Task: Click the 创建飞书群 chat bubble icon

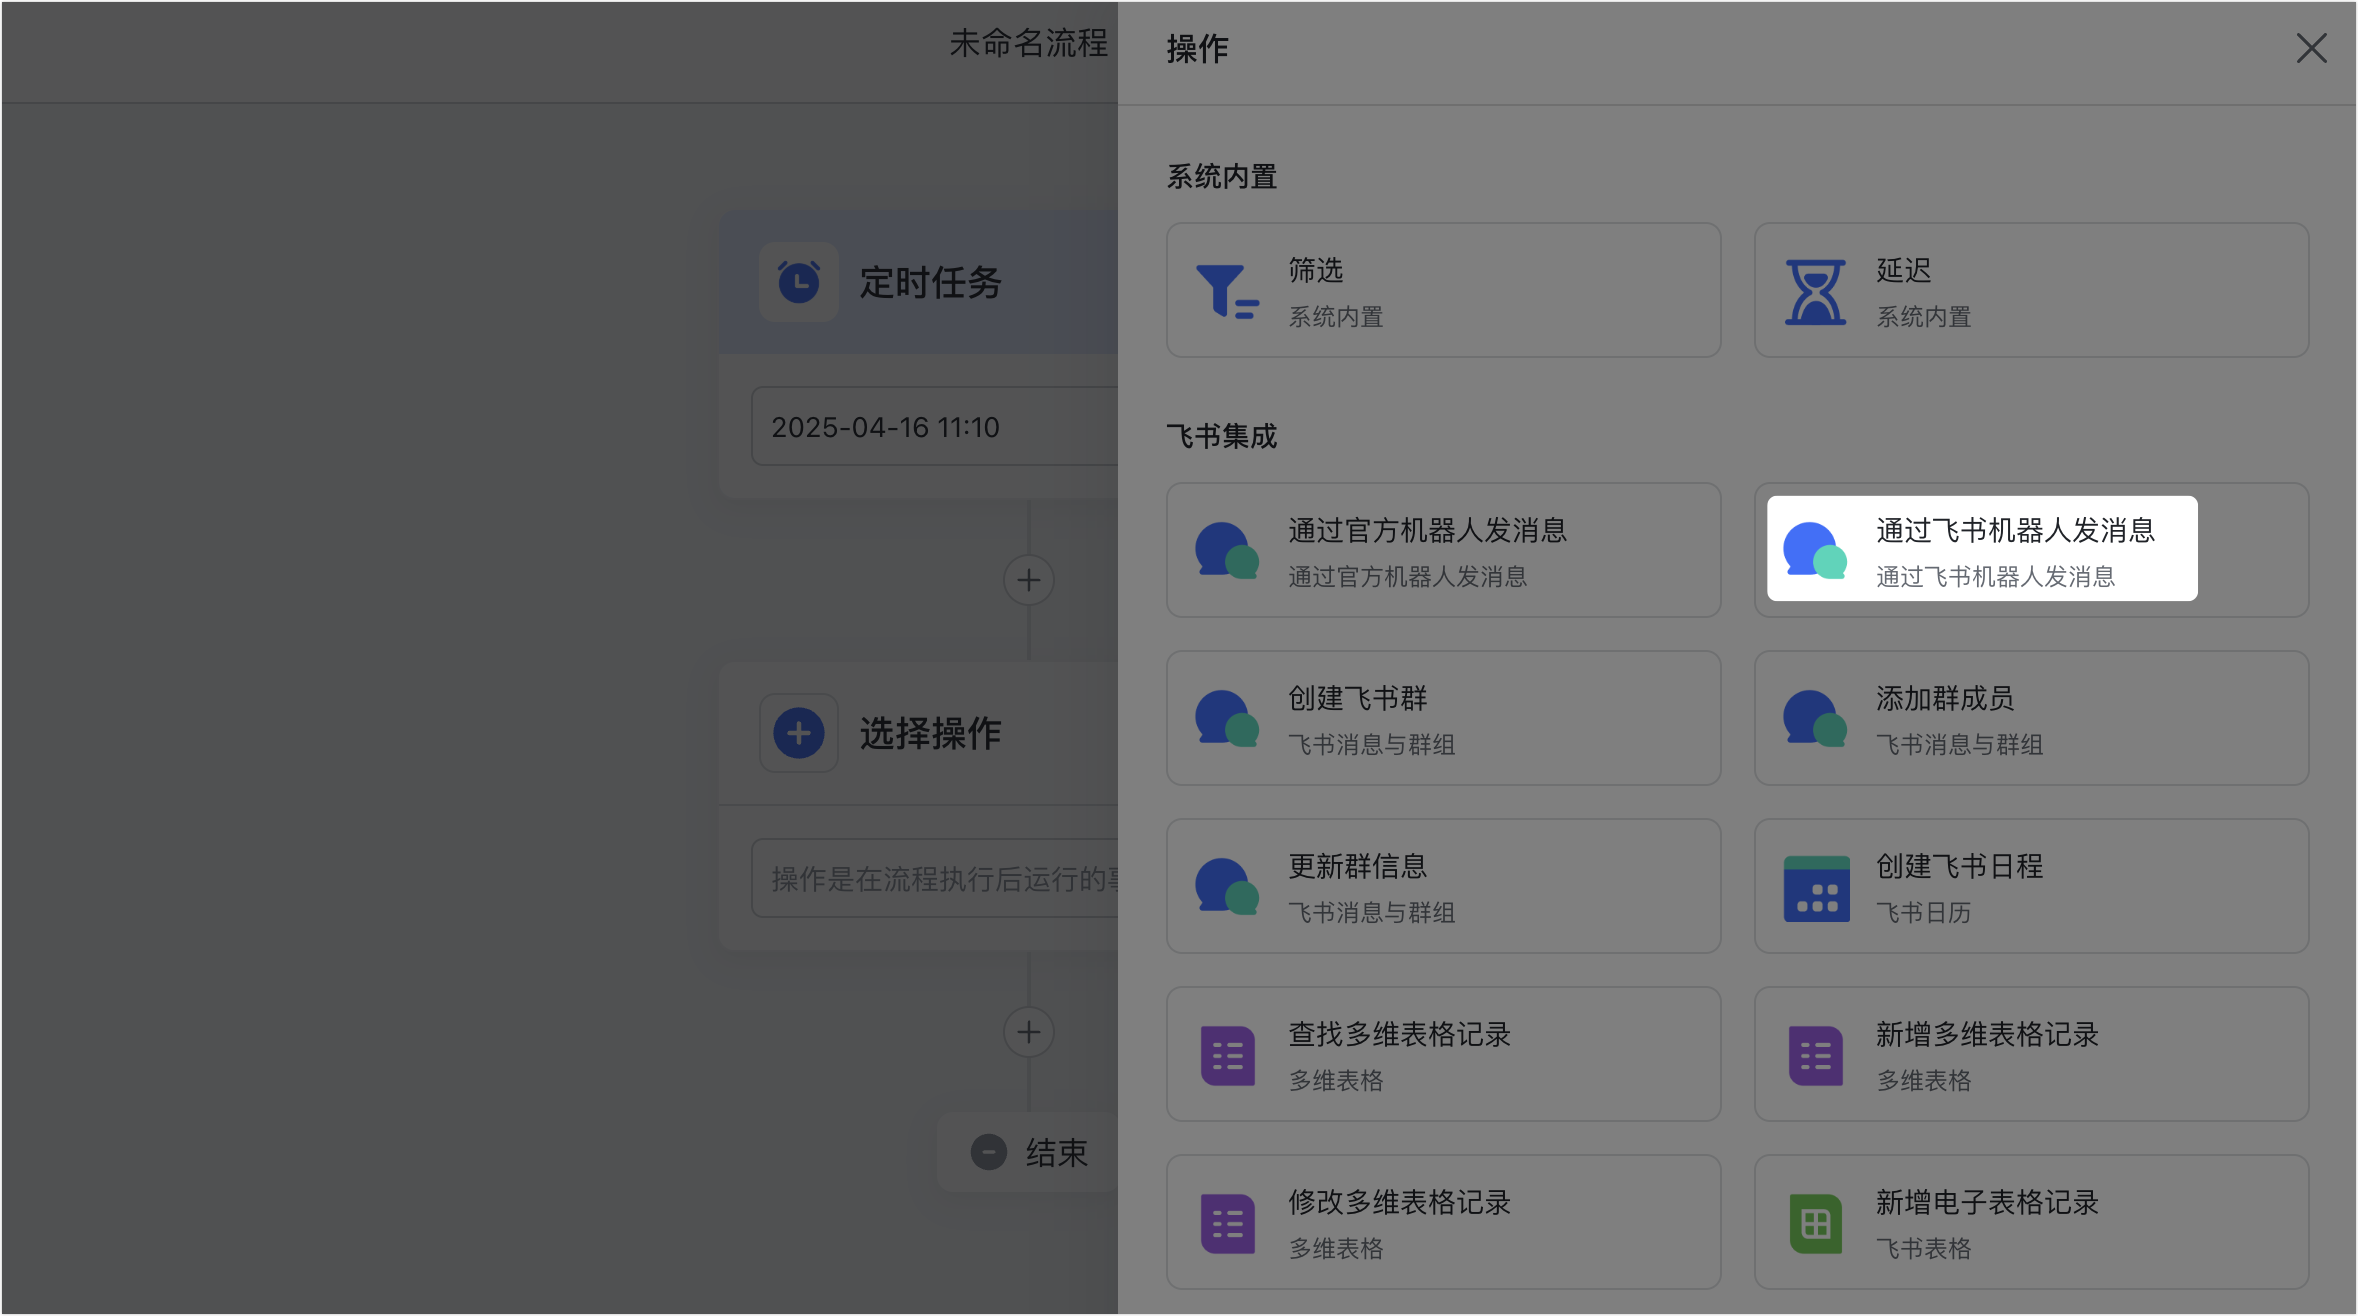Action: point(1227,718)
